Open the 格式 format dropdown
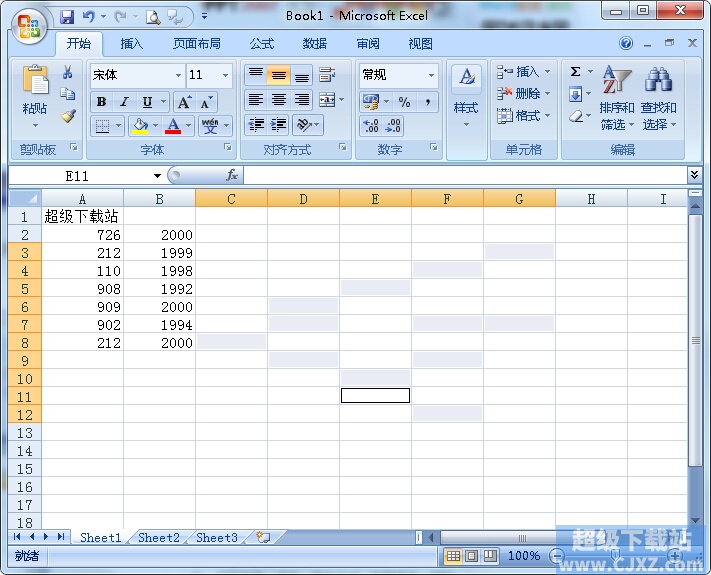 (523, 116)
